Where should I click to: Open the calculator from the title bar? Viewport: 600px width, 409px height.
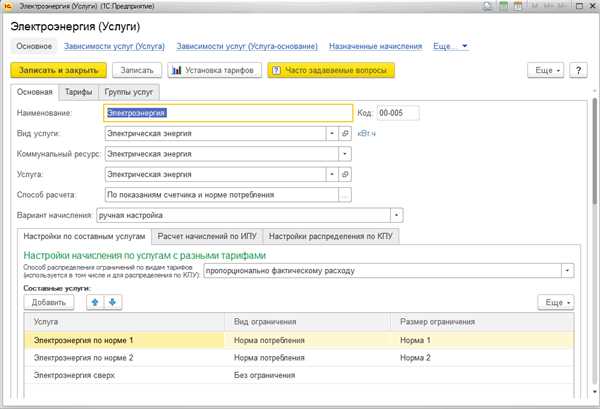[504, 6]
